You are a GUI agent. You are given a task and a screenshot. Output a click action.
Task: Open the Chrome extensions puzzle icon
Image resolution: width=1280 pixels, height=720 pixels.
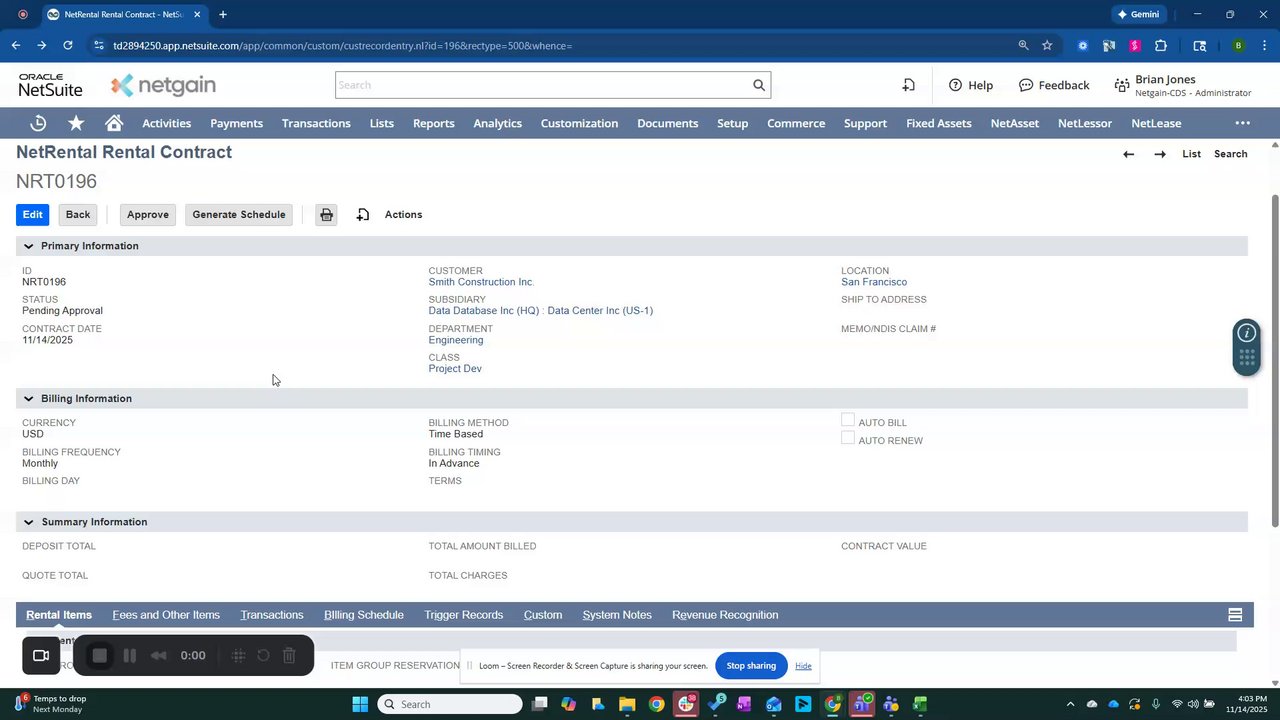click(1160, 45)
